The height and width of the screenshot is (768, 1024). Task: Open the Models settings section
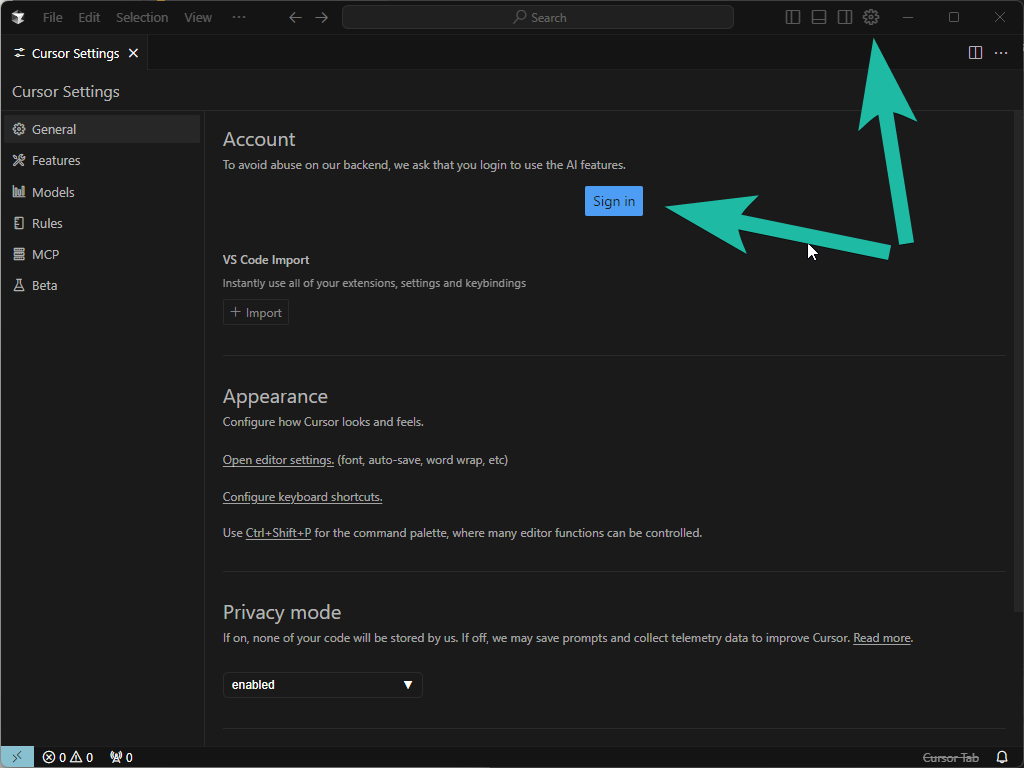(102, 192)
